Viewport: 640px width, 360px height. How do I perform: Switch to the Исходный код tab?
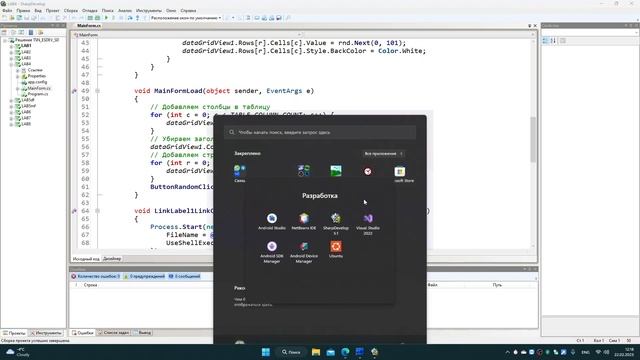[x=86, y=259]
